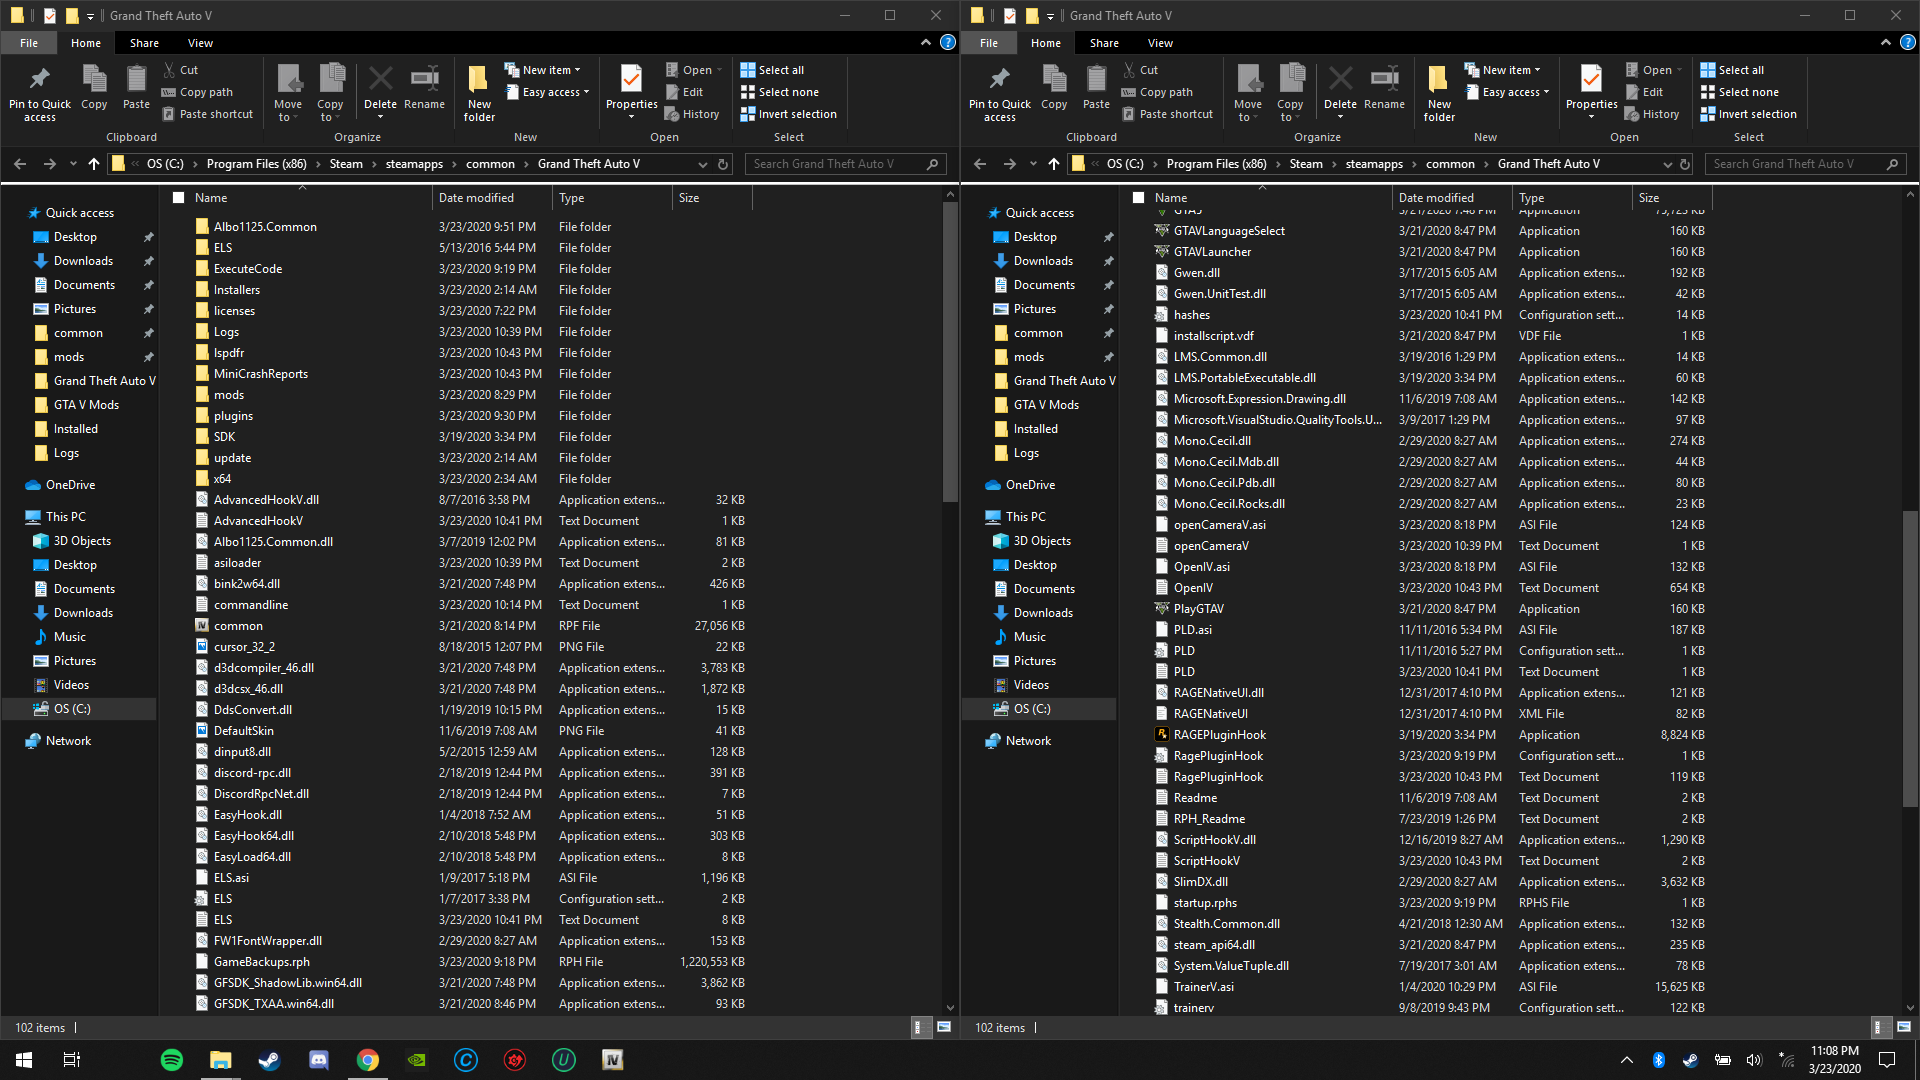Check select-all checkbox in left file list header
The width and height of the screenshot is (1920, 1080).
(x=179, y=198)
